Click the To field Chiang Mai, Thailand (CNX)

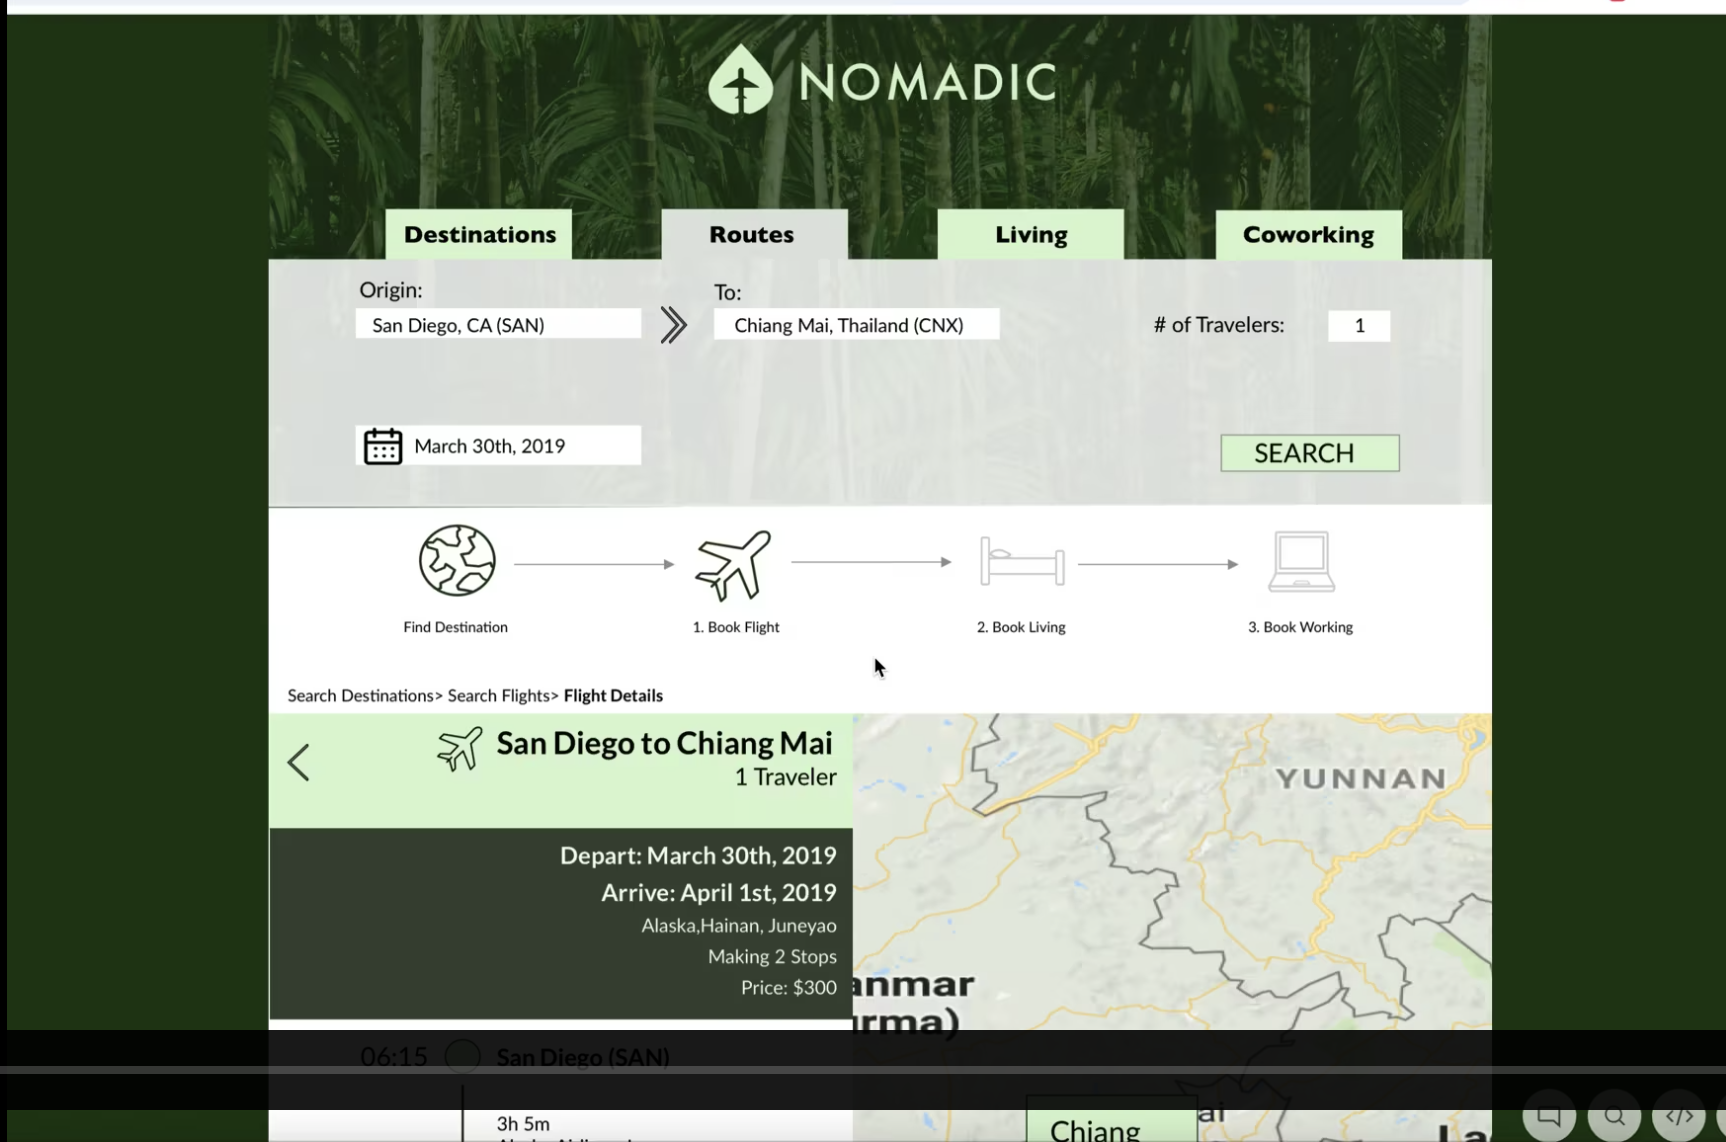856,324
